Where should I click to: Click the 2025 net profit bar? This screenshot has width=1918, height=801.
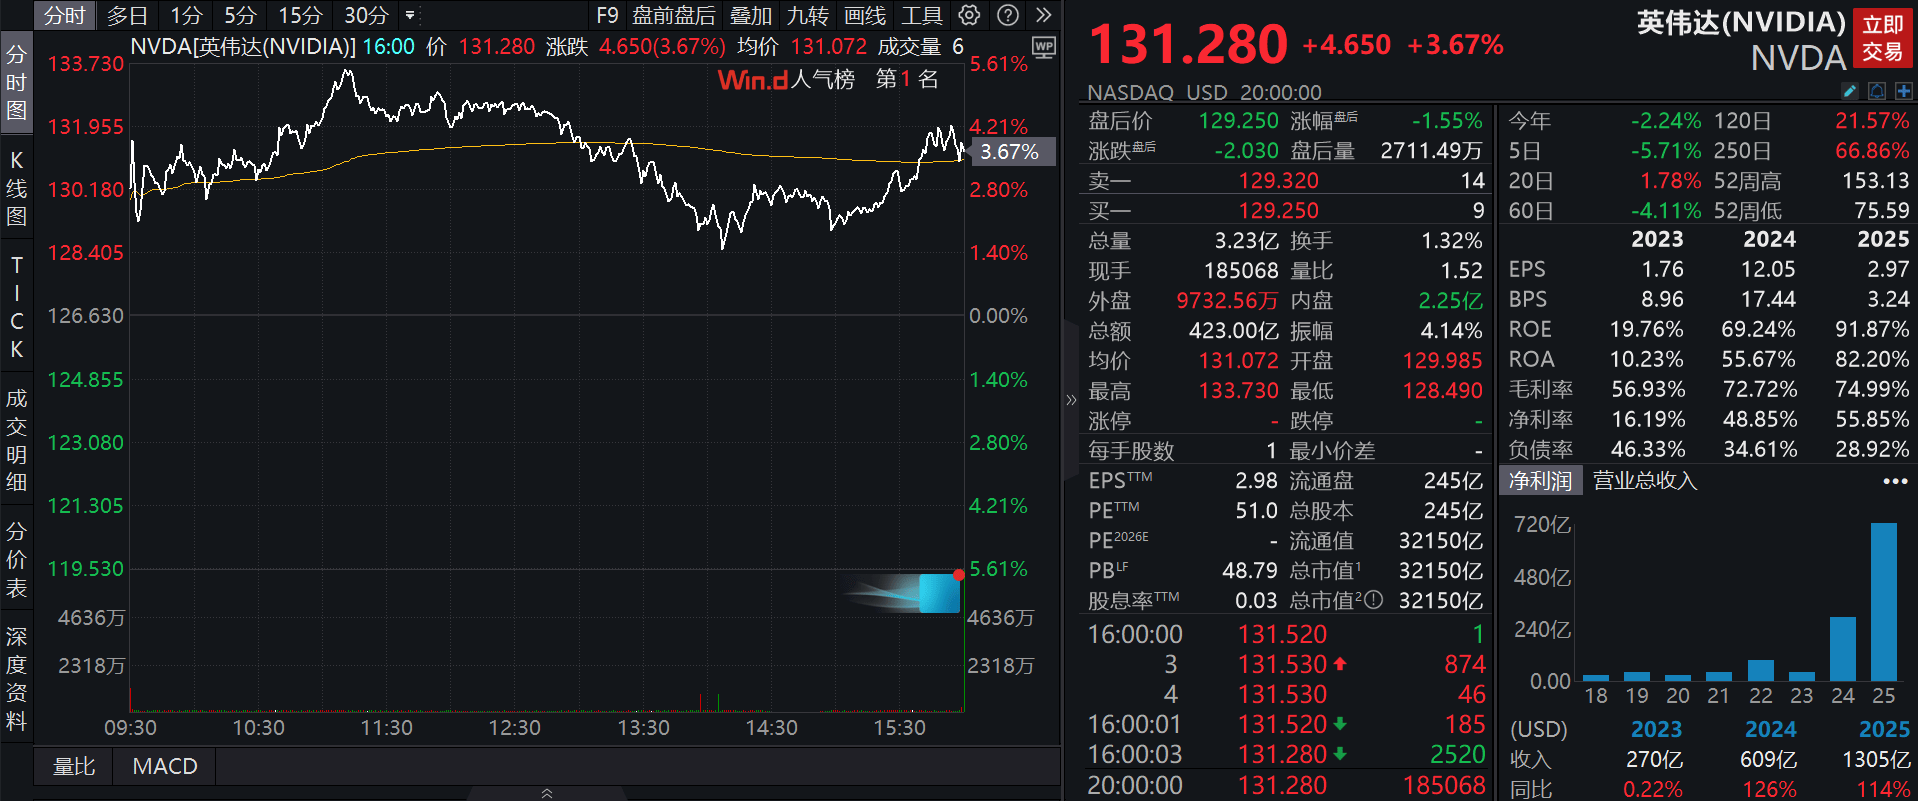(x=1884, y=602)
